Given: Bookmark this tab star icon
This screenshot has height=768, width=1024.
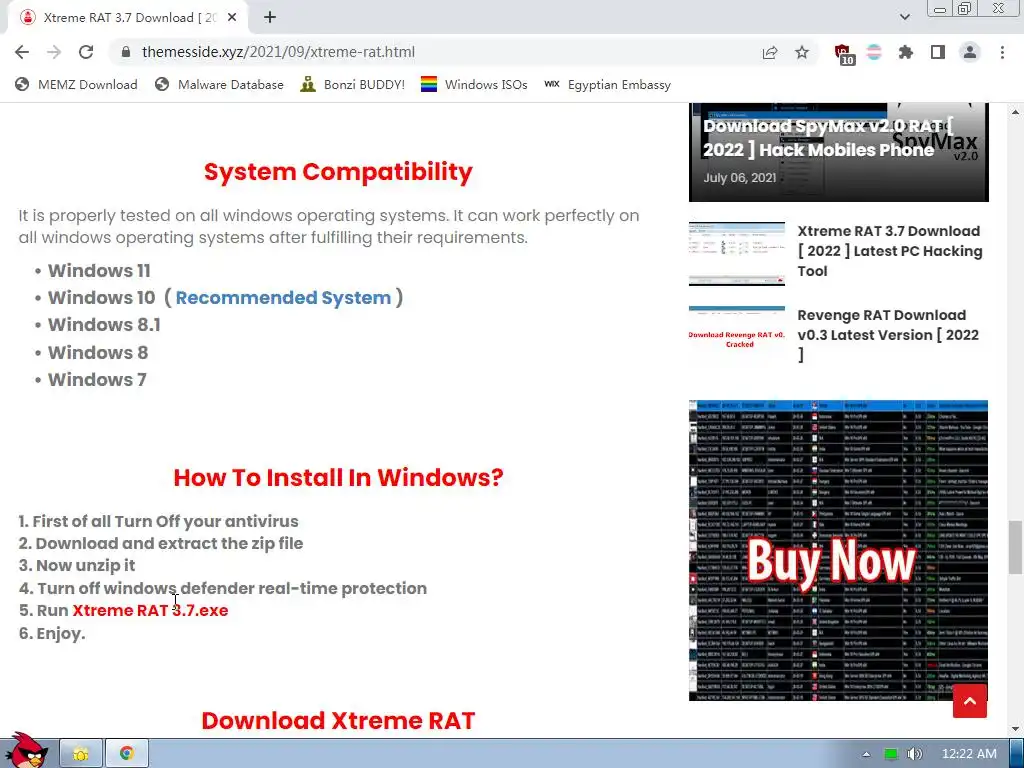Looking at the screenshot, I should point(802,52).
